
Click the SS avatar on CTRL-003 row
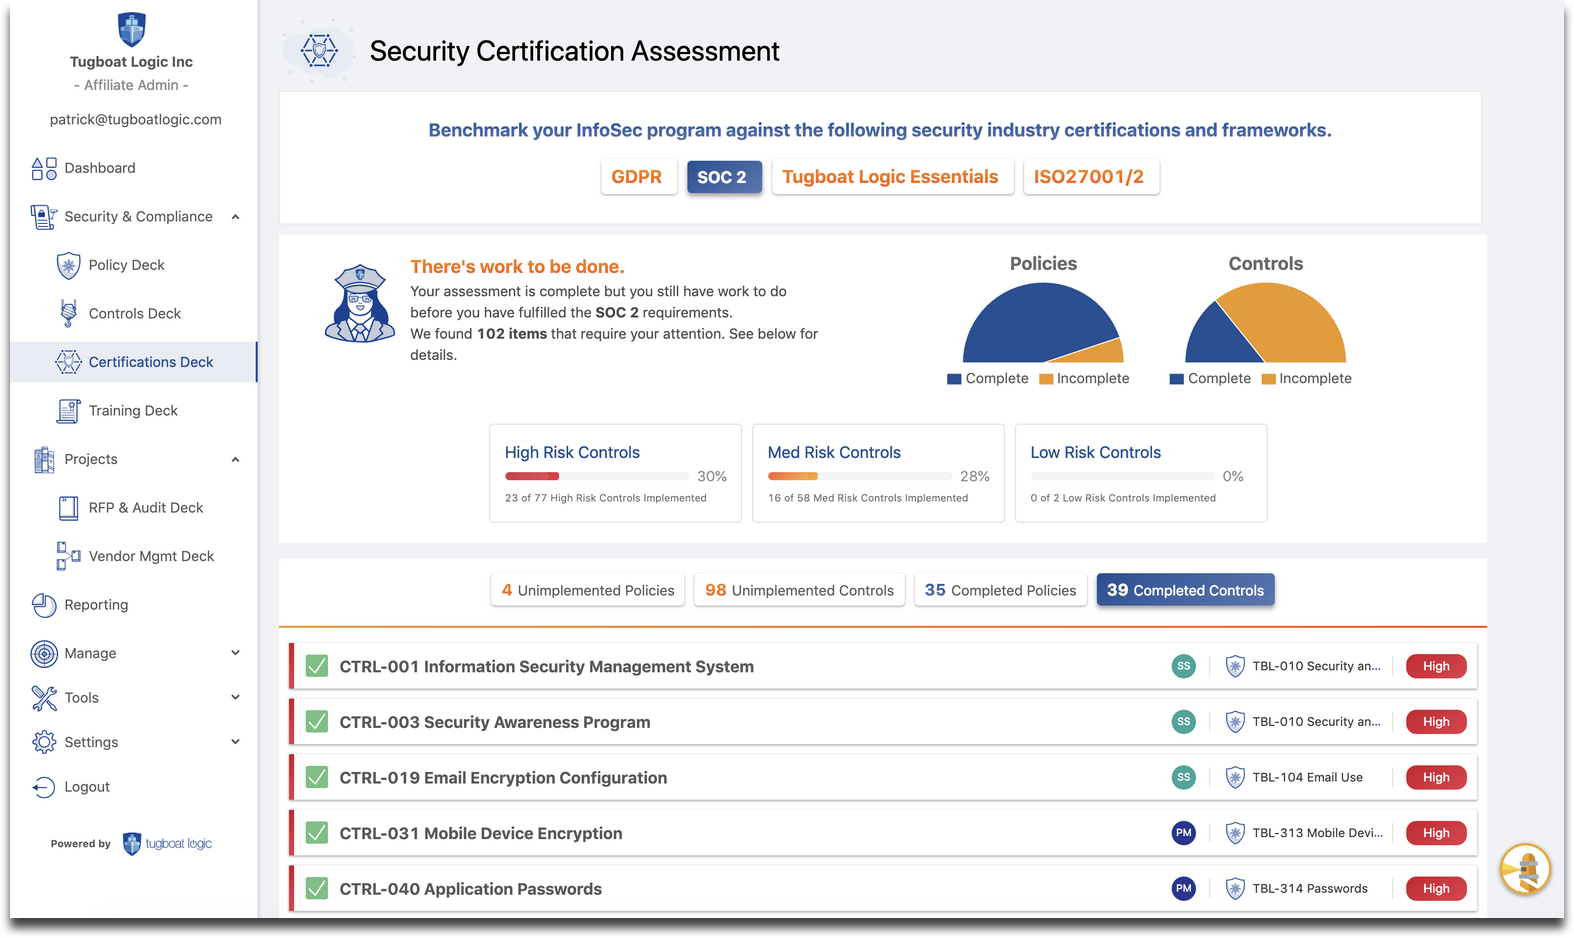pos(1184,722)
